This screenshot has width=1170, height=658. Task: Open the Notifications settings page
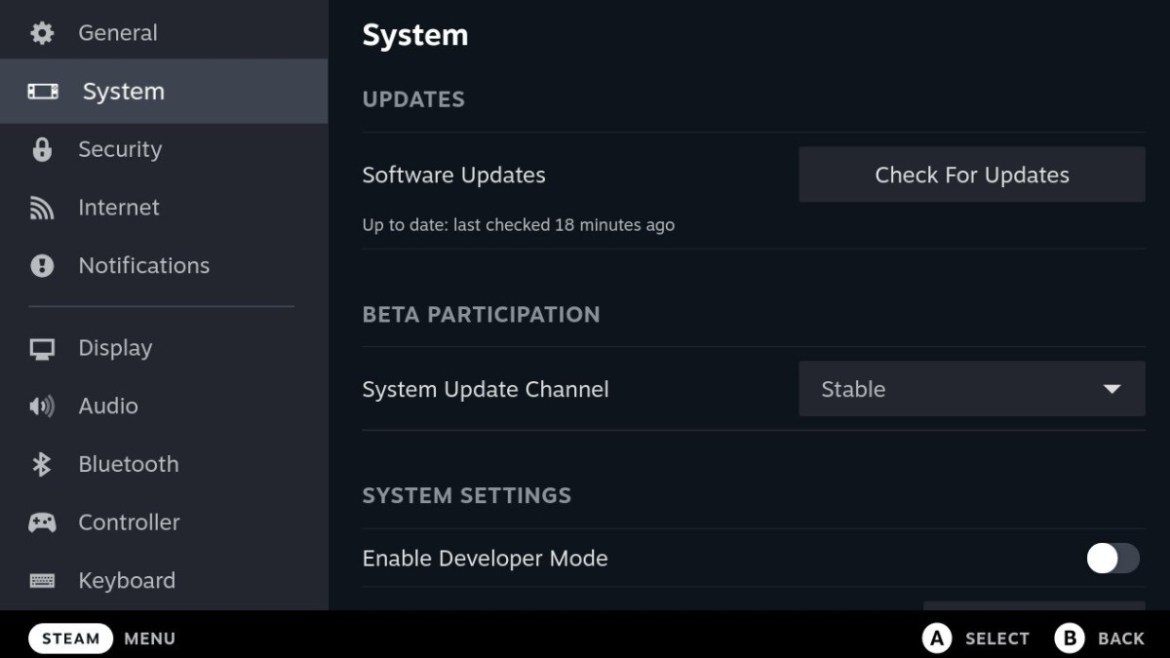coord(144,266)
